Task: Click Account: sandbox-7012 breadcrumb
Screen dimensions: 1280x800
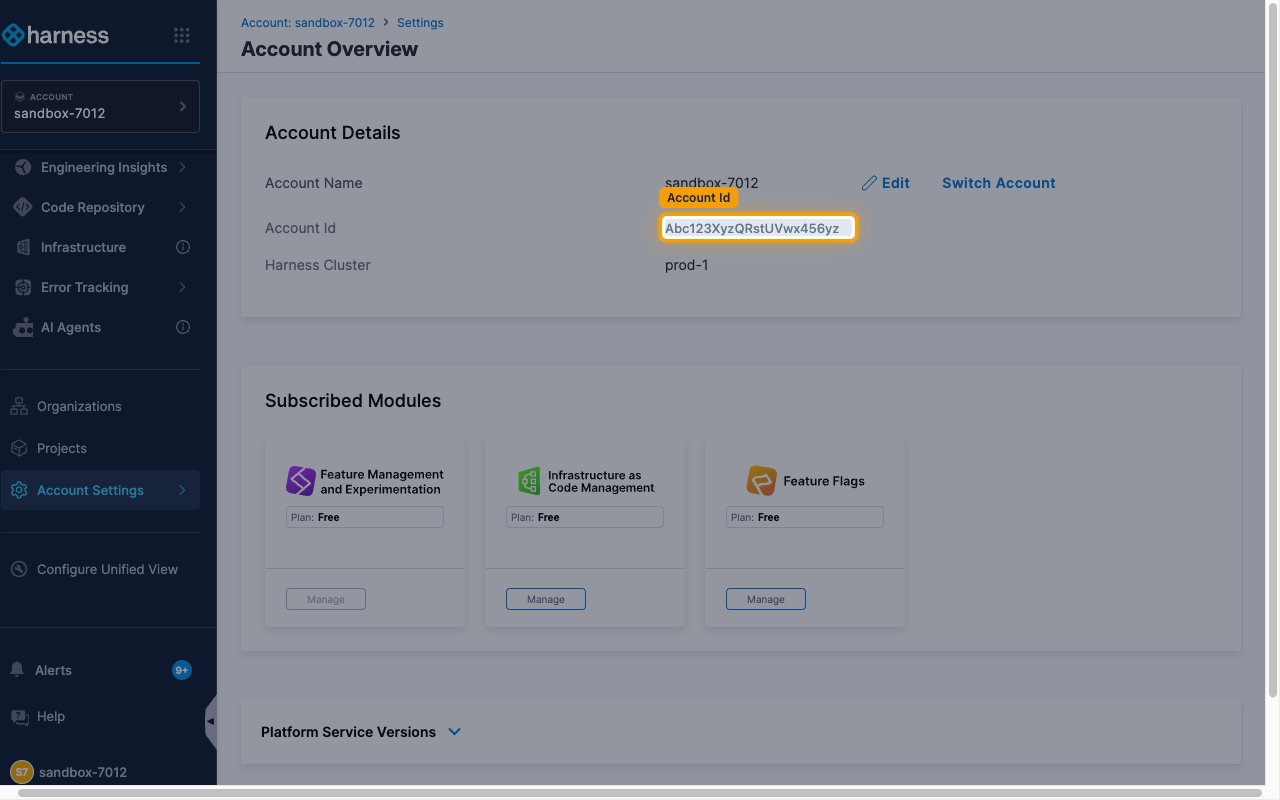Action: tap(308, 22)
